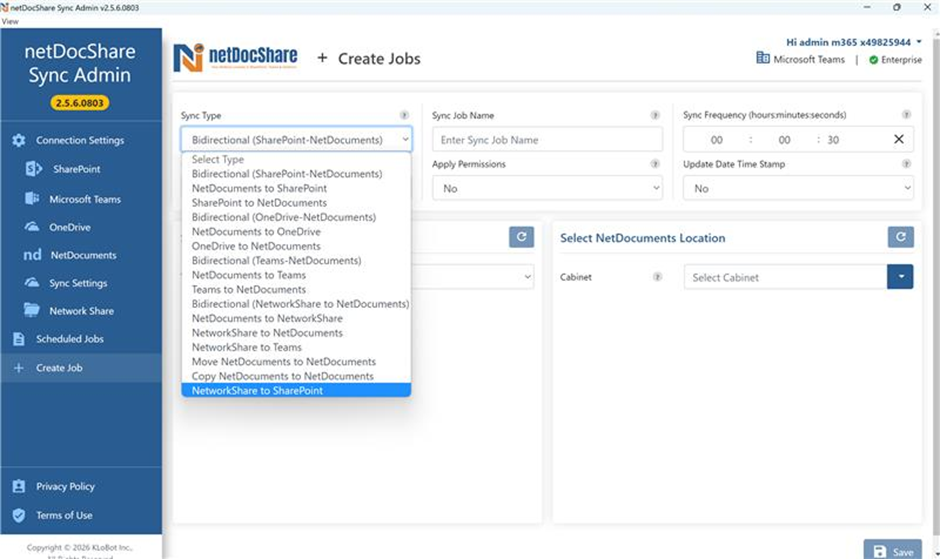Click the Sync Job Name help icon

click(x=655, y=115)
